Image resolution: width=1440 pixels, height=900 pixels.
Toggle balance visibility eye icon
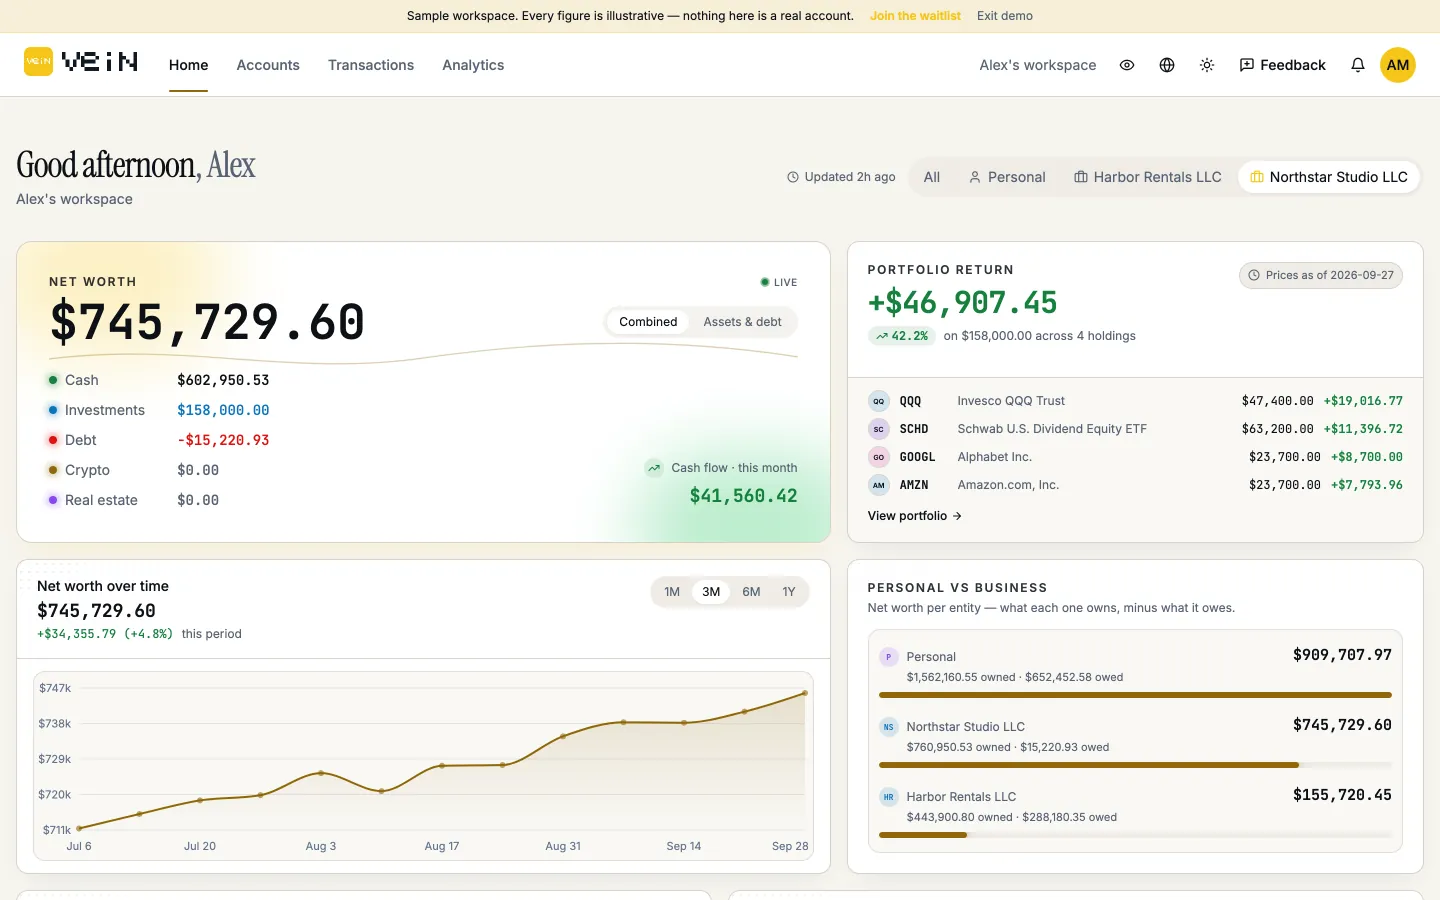click(x=1127, y=65)
